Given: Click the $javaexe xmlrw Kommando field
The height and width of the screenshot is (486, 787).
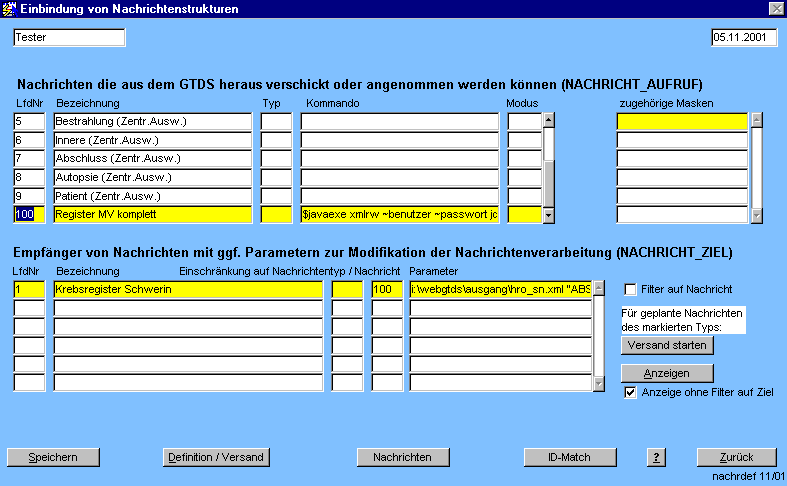Looking at the screenshot, I should 399,215.
